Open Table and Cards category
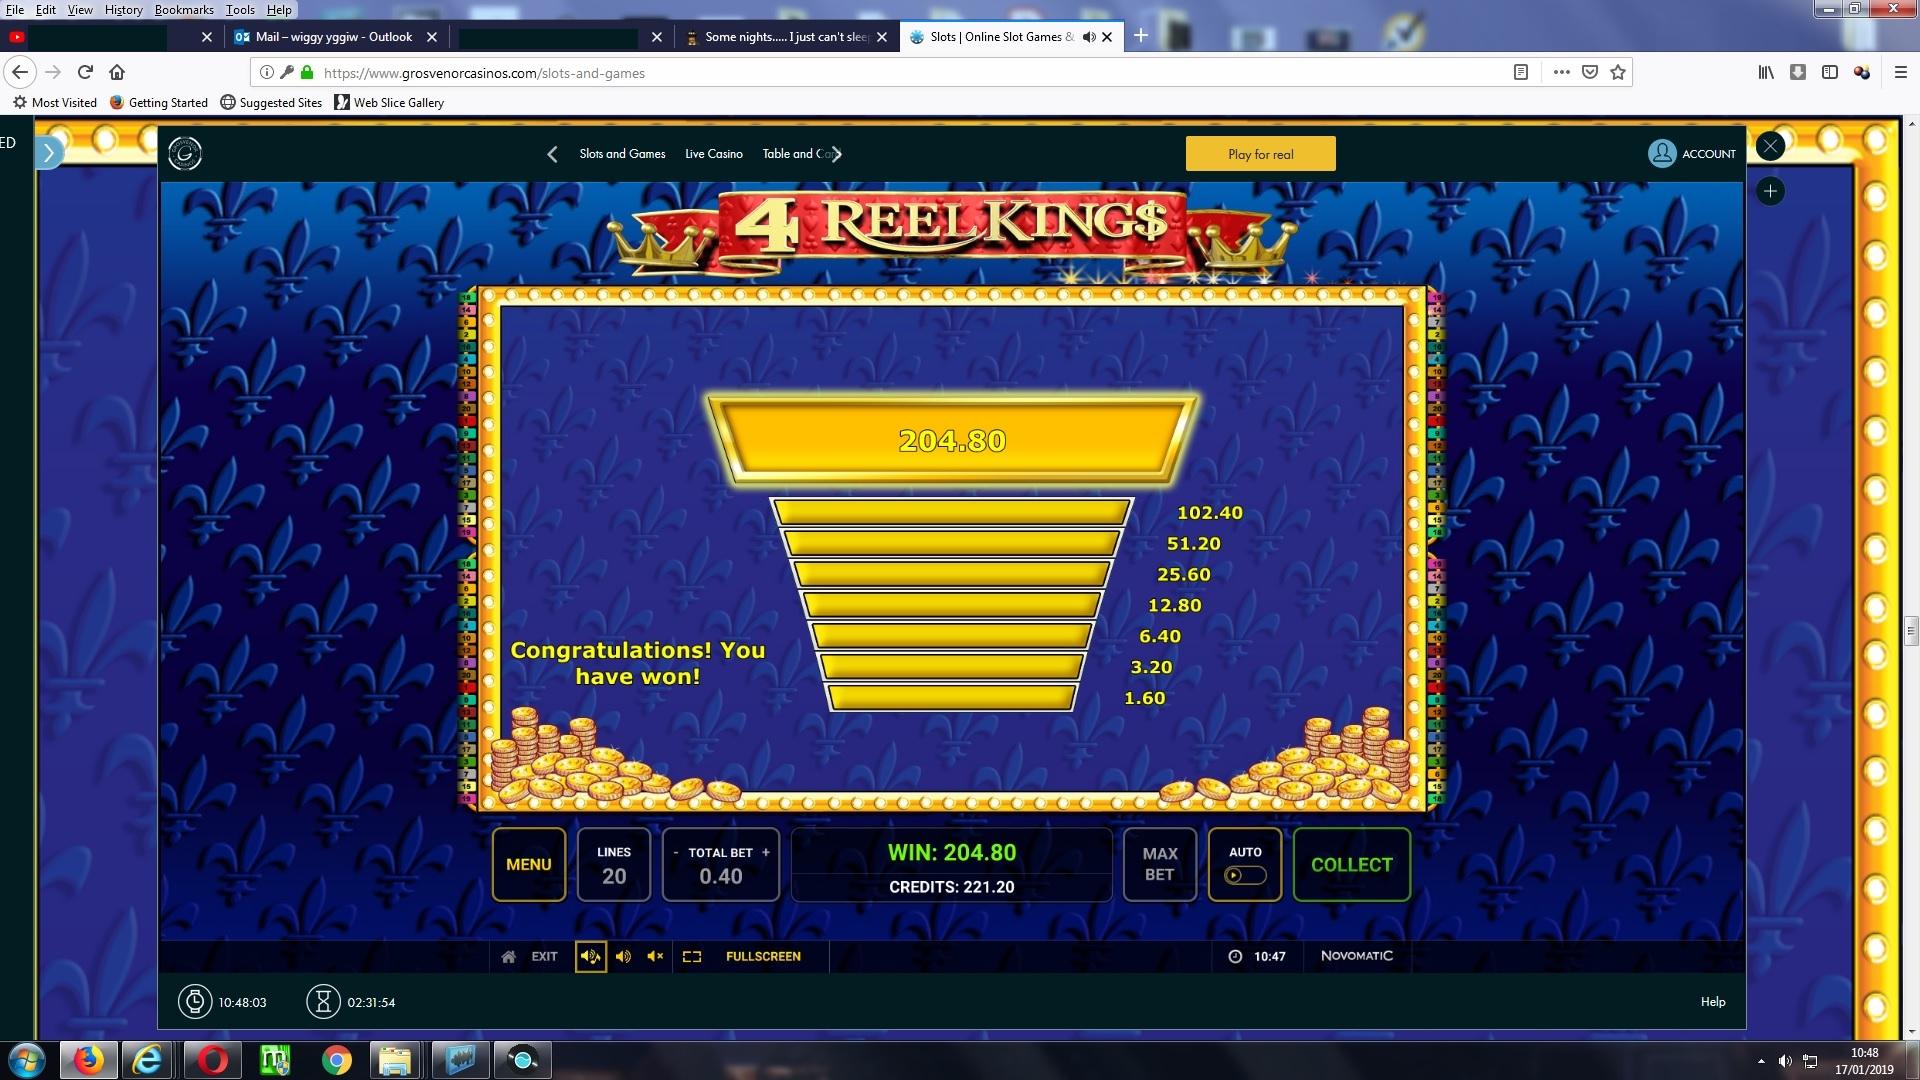The image size is (1920, 1080). click(x=796, y=154)
